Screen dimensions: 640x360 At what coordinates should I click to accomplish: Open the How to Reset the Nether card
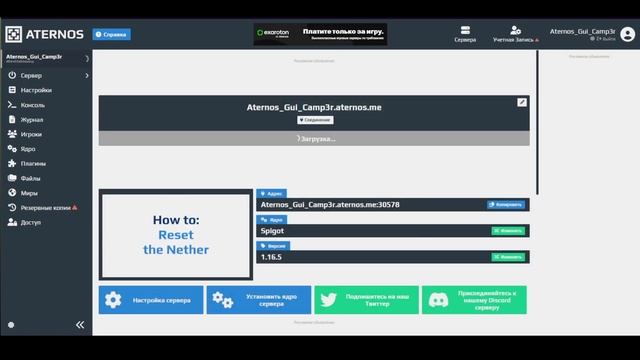176,235
